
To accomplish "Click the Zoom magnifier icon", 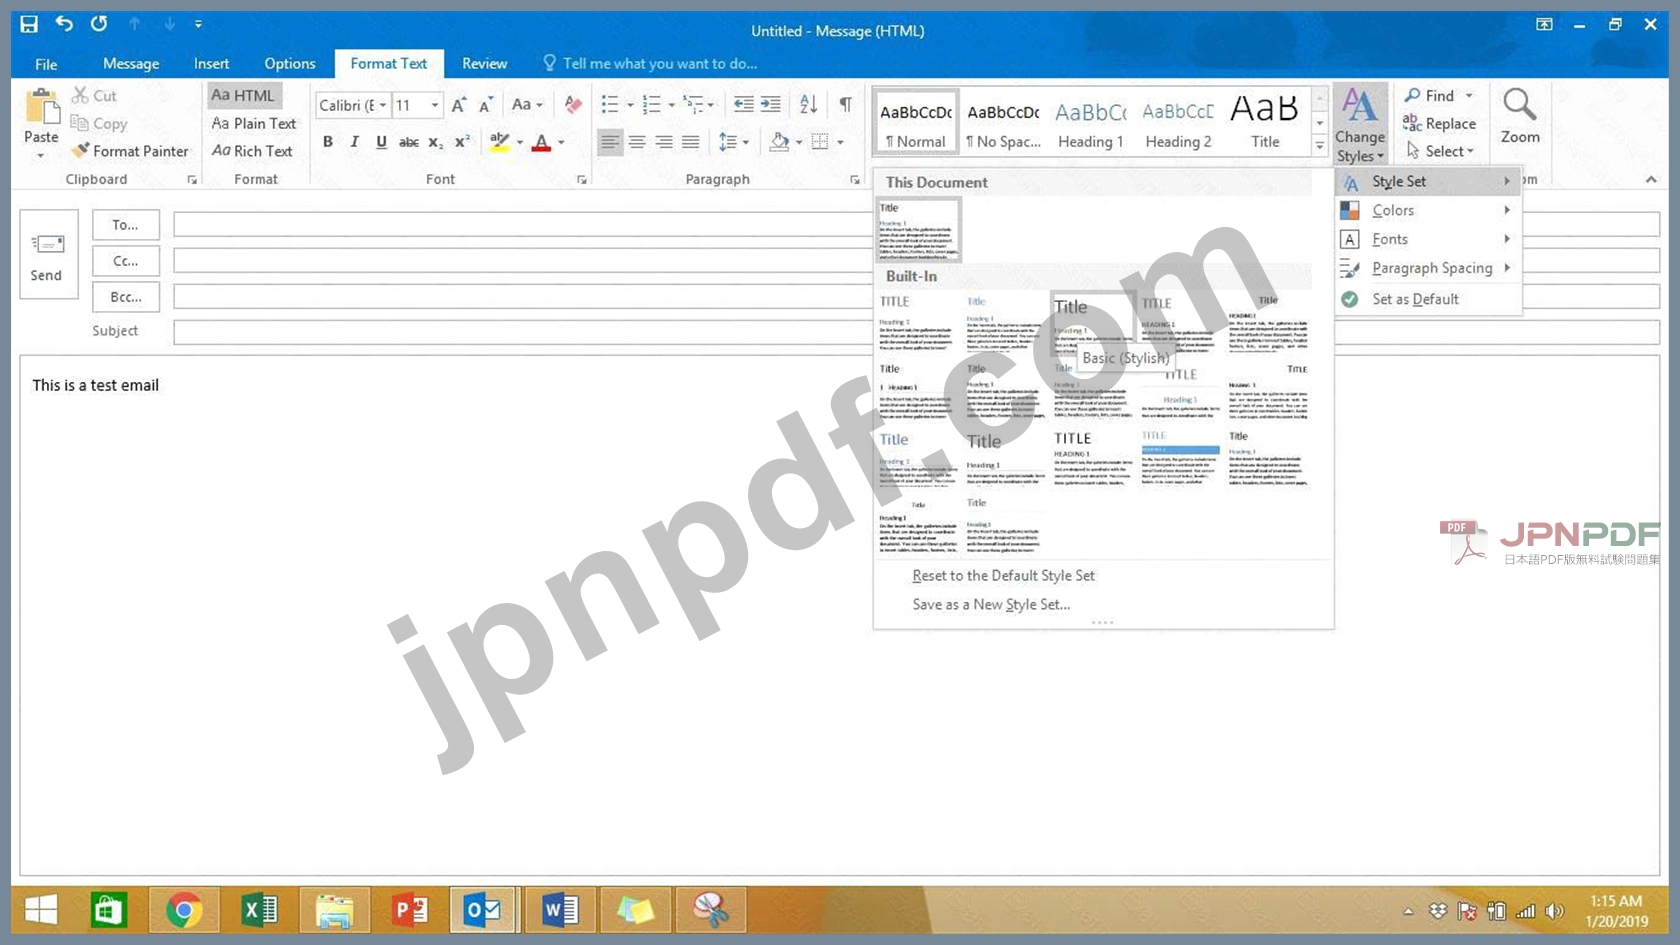I will pos(1519,106).
